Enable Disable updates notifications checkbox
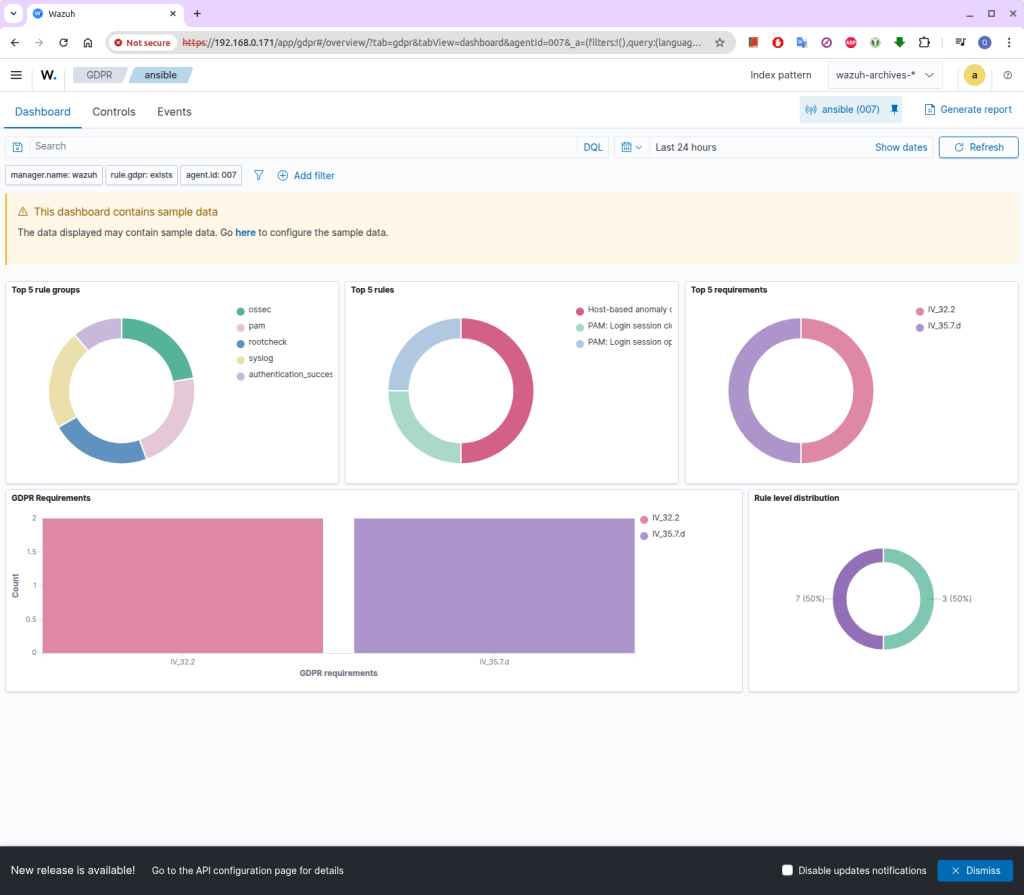Viewport: 1024px width, 895px height. coord(788,870)
